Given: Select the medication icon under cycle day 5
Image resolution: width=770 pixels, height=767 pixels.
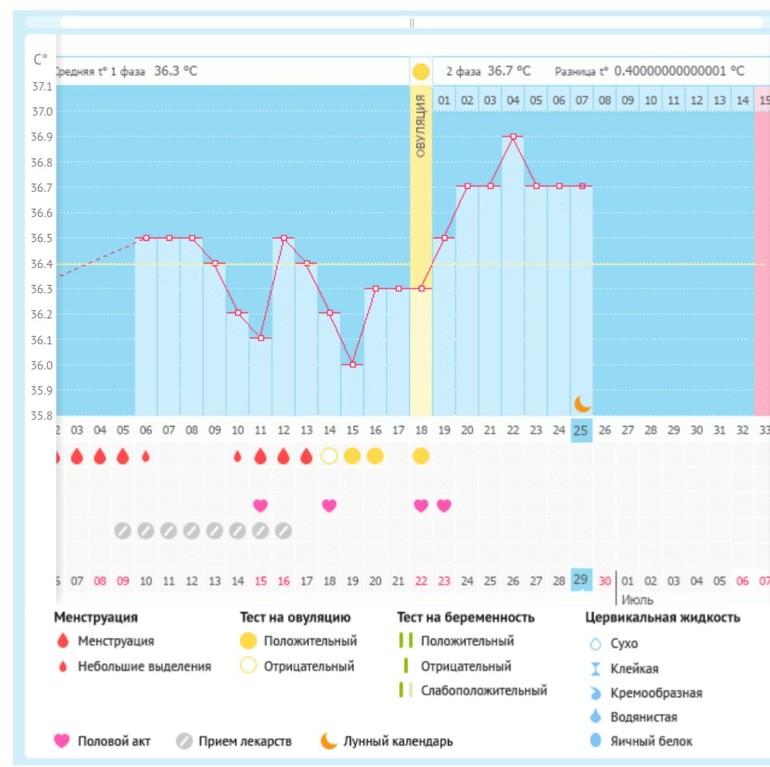Looking at the screenshot, I should click(122, 530).
